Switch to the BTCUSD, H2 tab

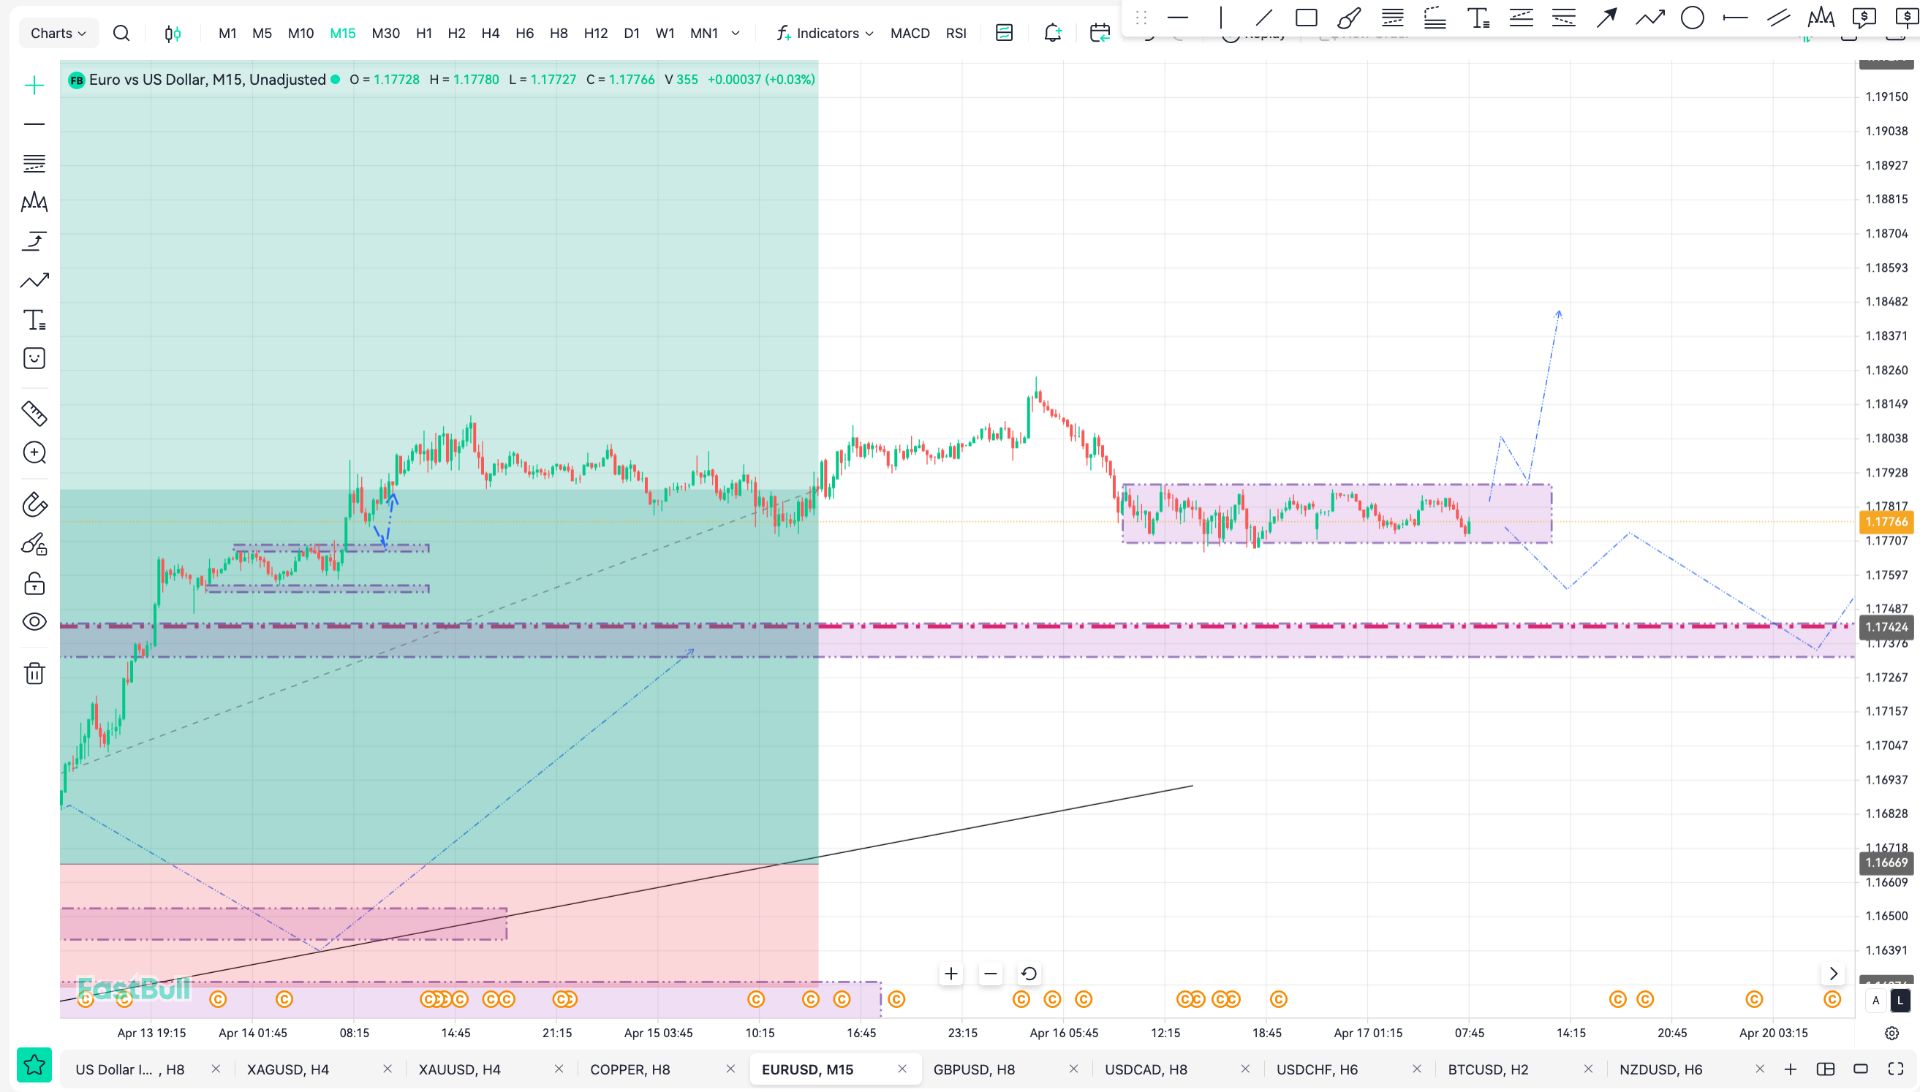pyautogui.click(x=1488, y=1069)
